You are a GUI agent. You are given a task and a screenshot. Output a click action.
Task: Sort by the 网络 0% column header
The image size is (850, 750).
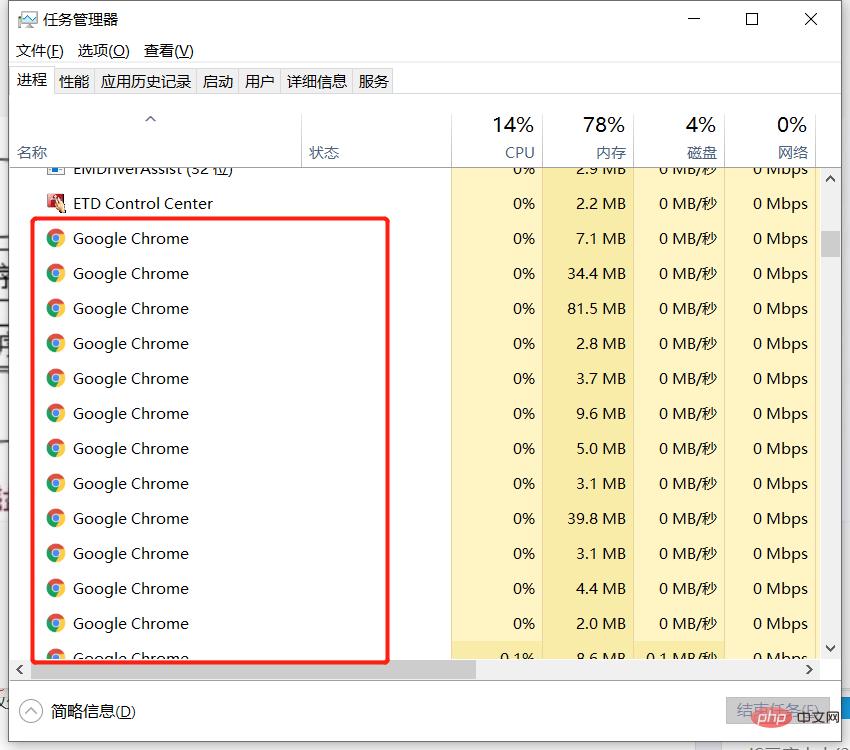(x=770, y=140)
